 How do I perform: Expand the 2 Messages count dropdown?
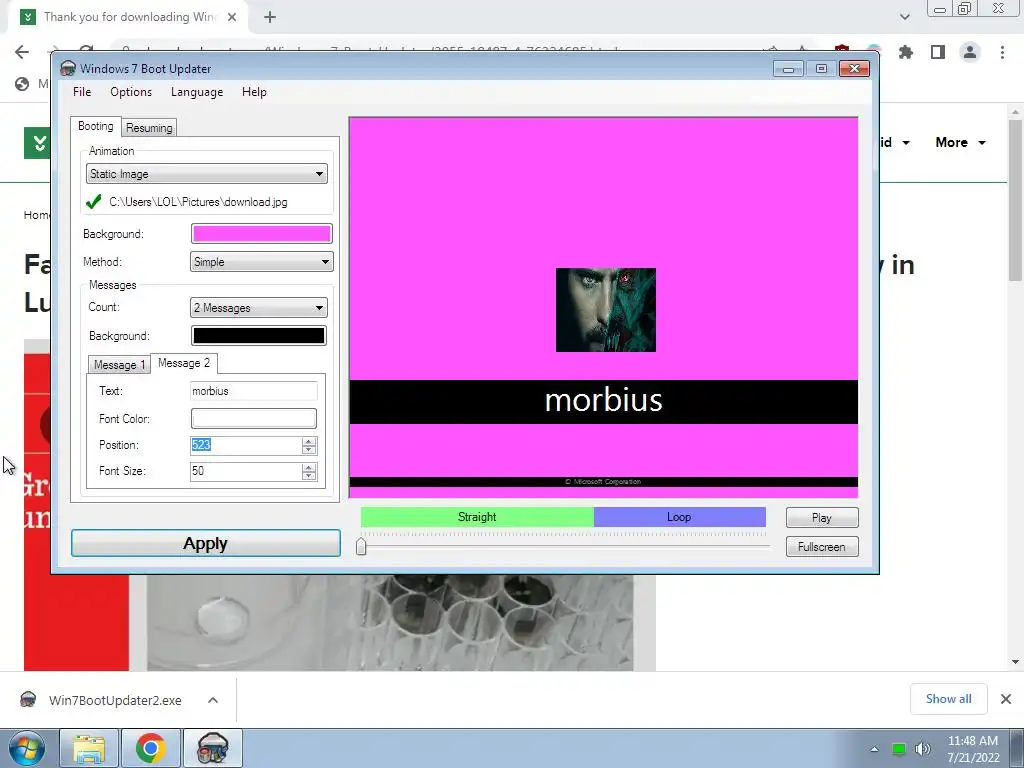(x=259, y=308)
